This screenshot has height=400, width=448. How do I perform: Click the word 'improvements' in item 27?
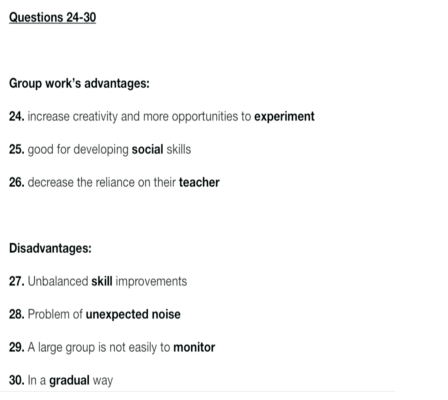pos(151,282)
